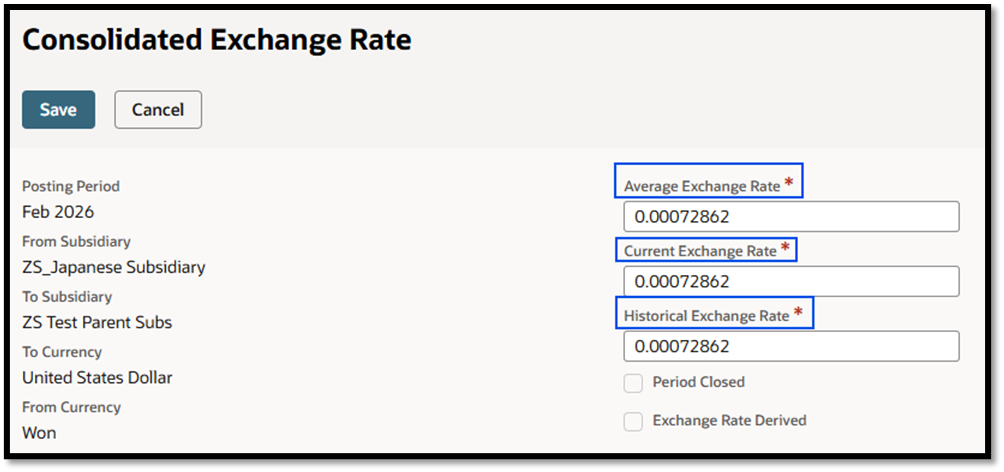The image size is (1004, 472).
Task: Click inside the Current Exchange Rate field
Action: click(x=790, y=281)
